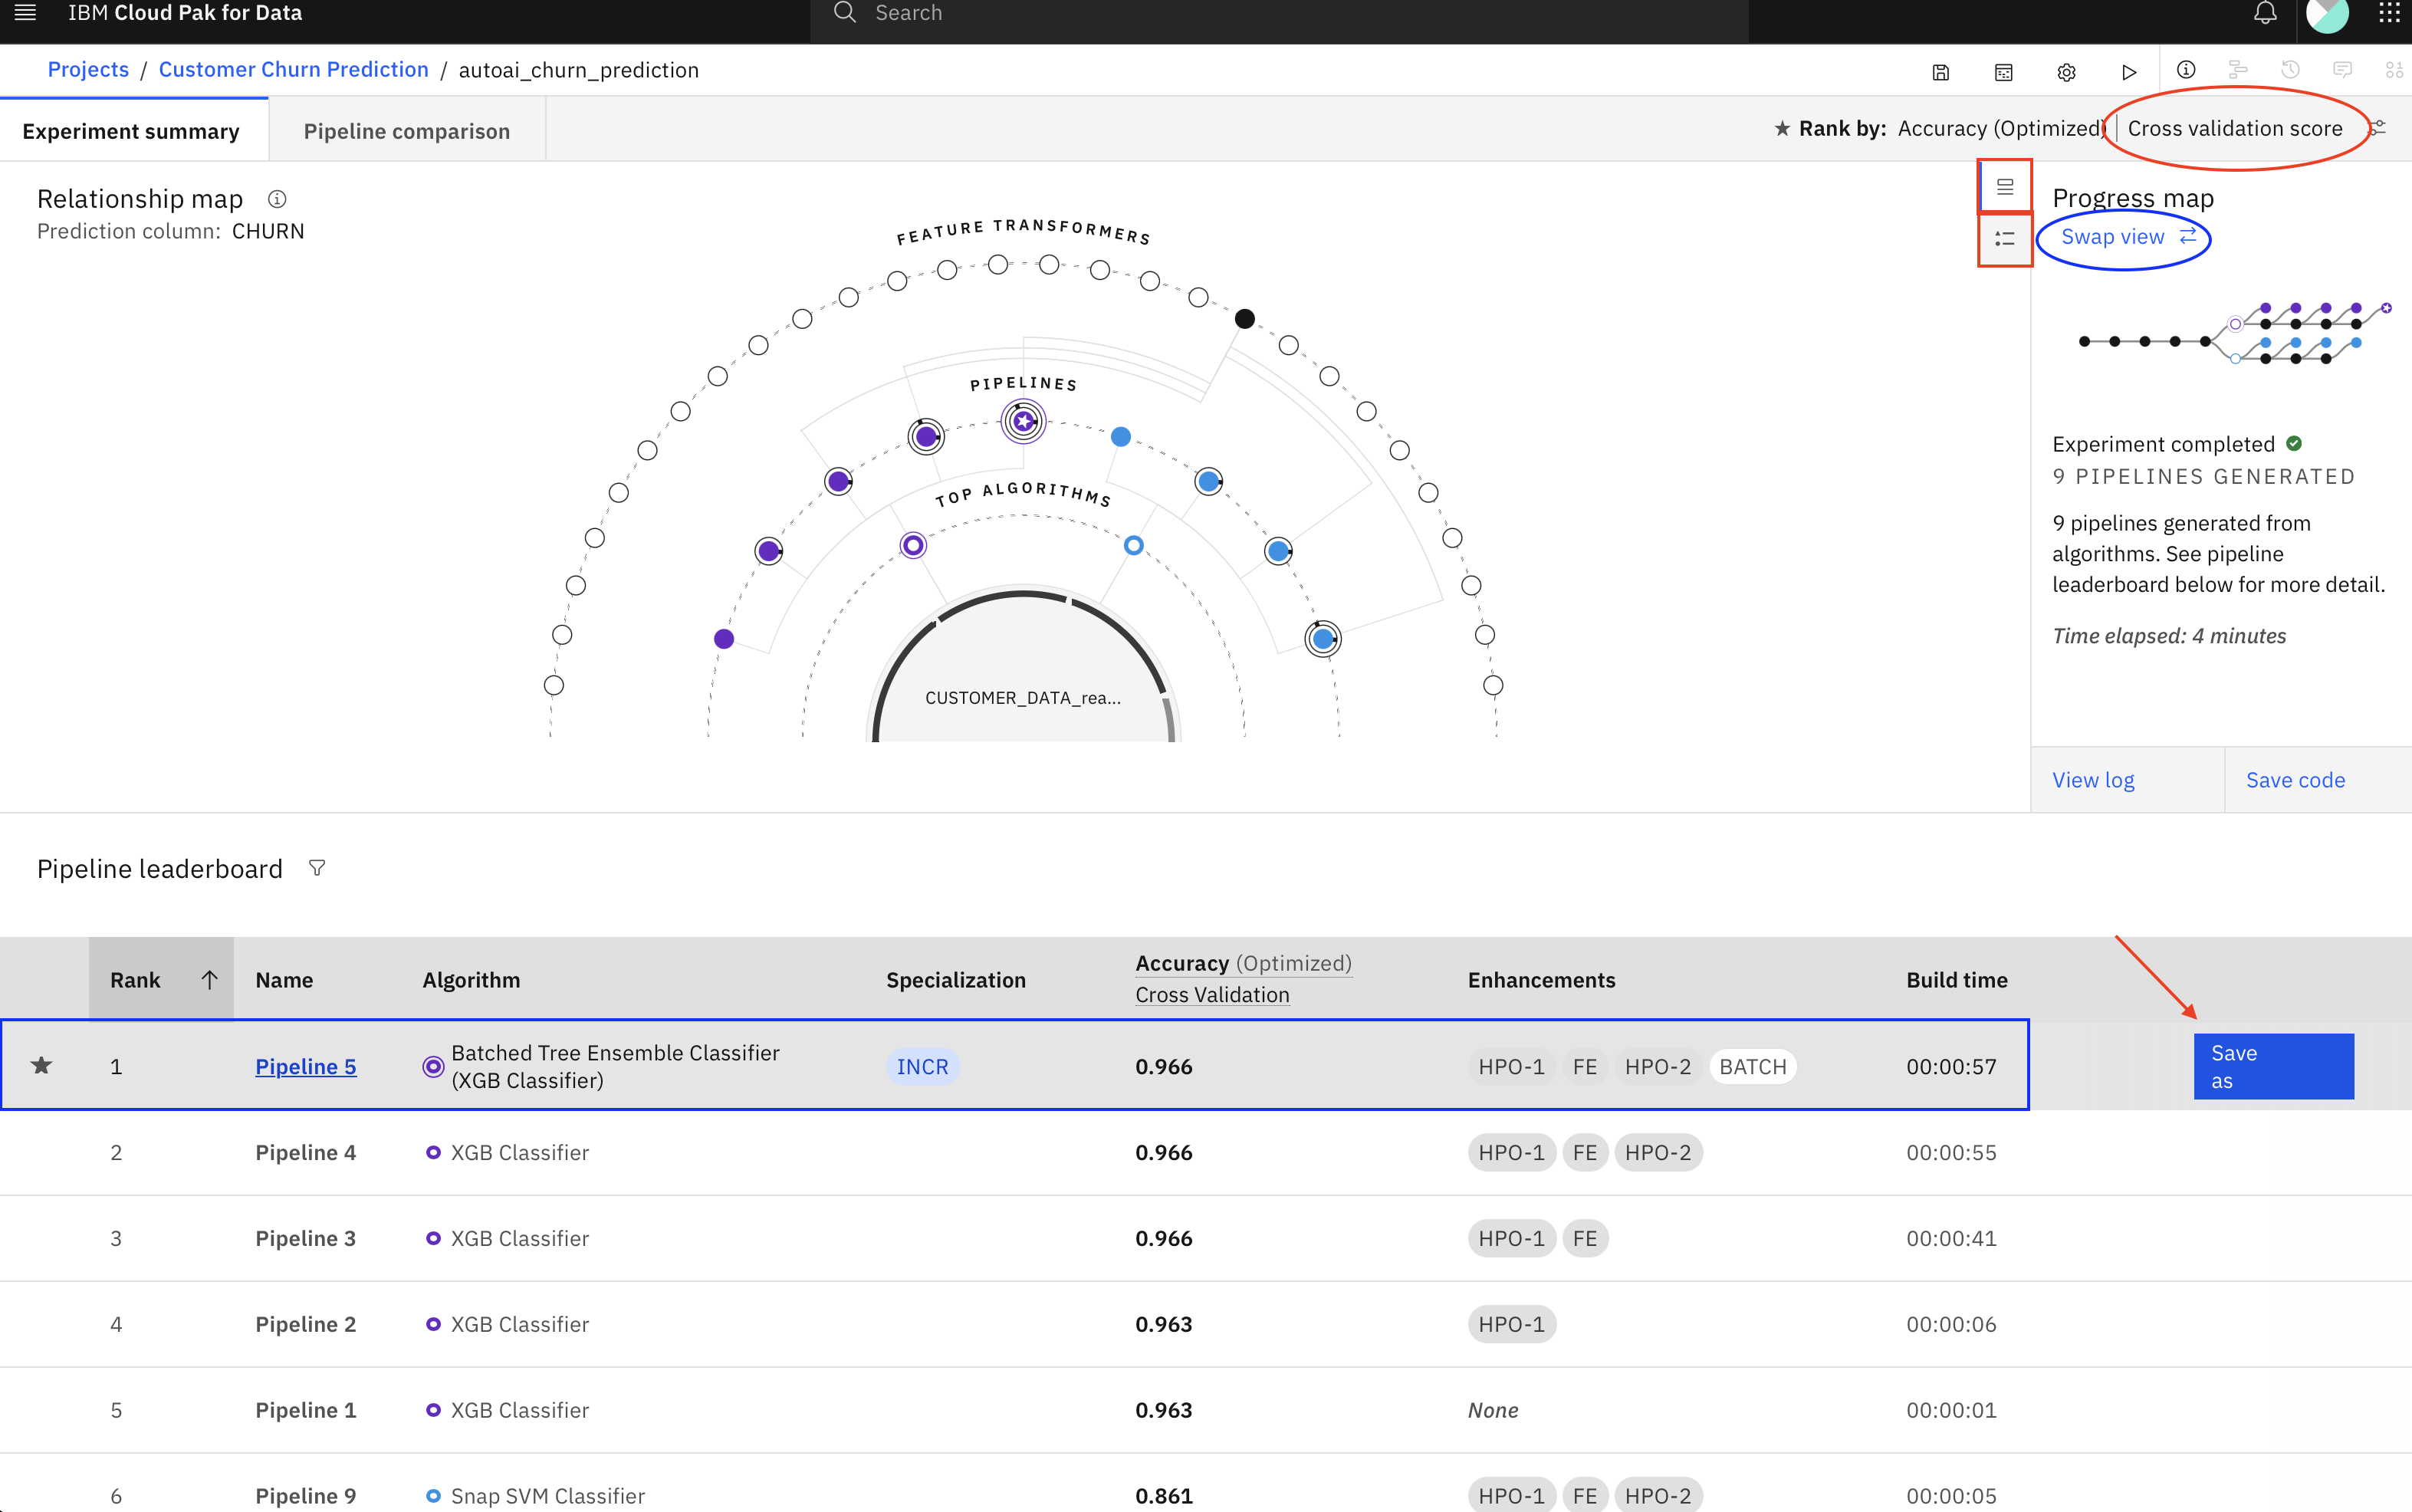Screen dimensions: 2412x1512
Task: Select the Pipeline 3 row name
Action: (305, 1238)
